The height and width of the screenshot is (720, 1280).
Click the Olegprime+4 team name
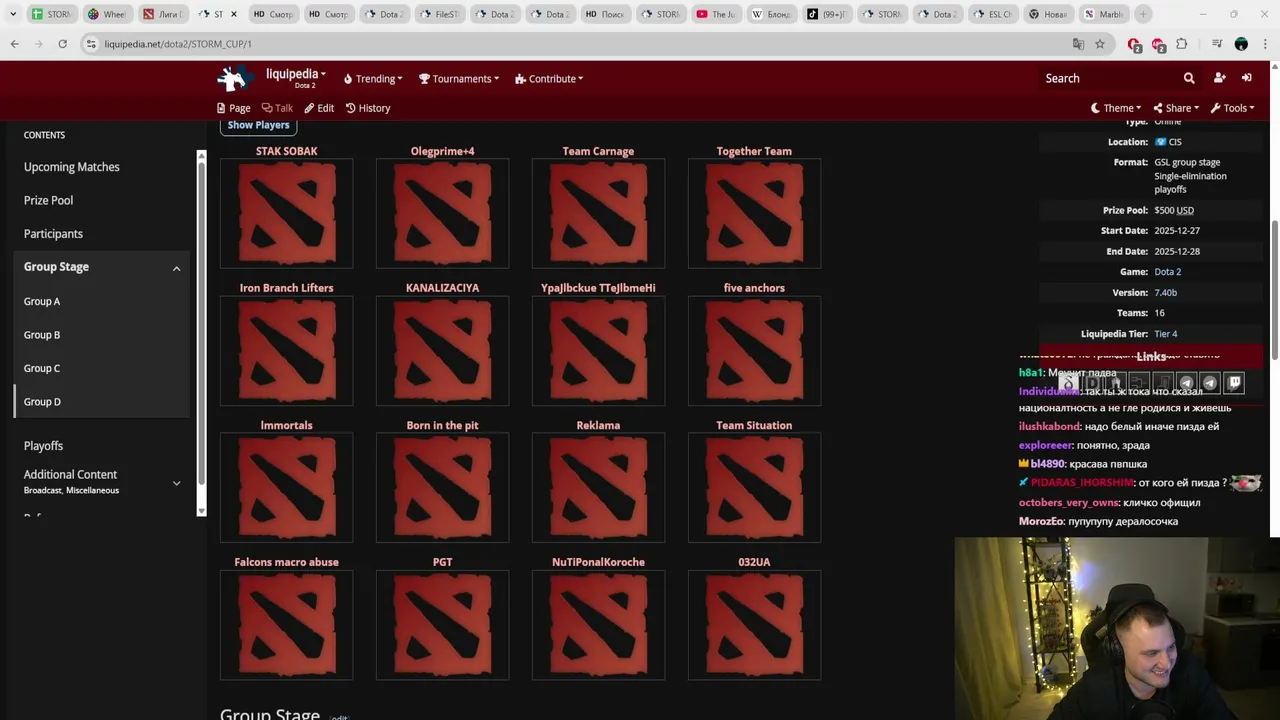tap(442, 151)
